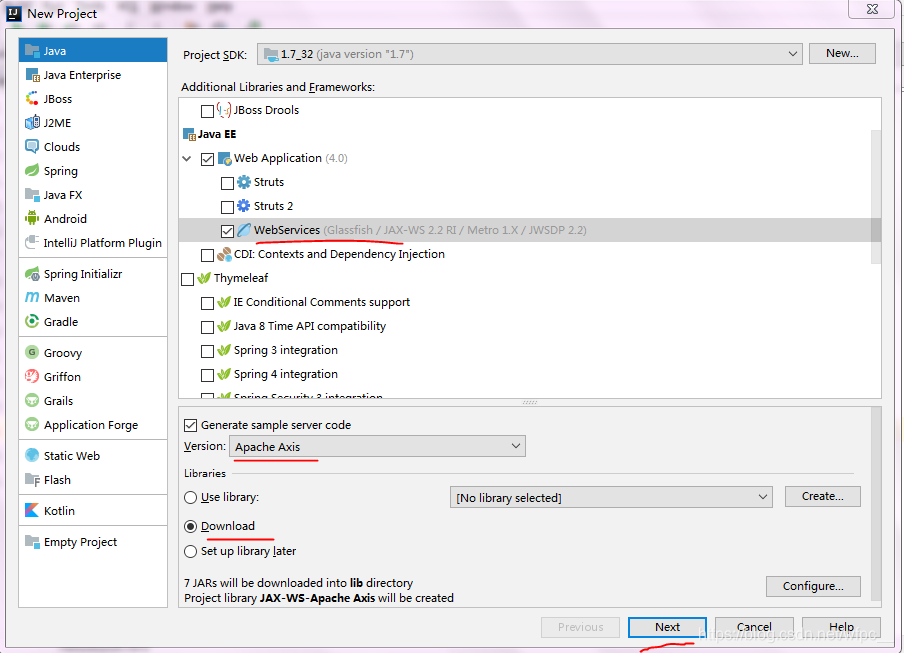Click the splitter handle below frameworks list
Image resolution: width=904 pixels, height=653 pixels.
tap(530, 402)
